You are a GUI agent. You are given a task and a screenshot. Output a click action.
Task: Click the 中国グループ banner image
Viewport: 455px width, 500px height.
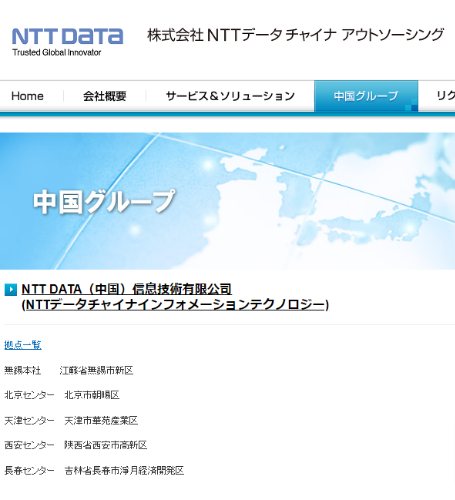point(227,201)
